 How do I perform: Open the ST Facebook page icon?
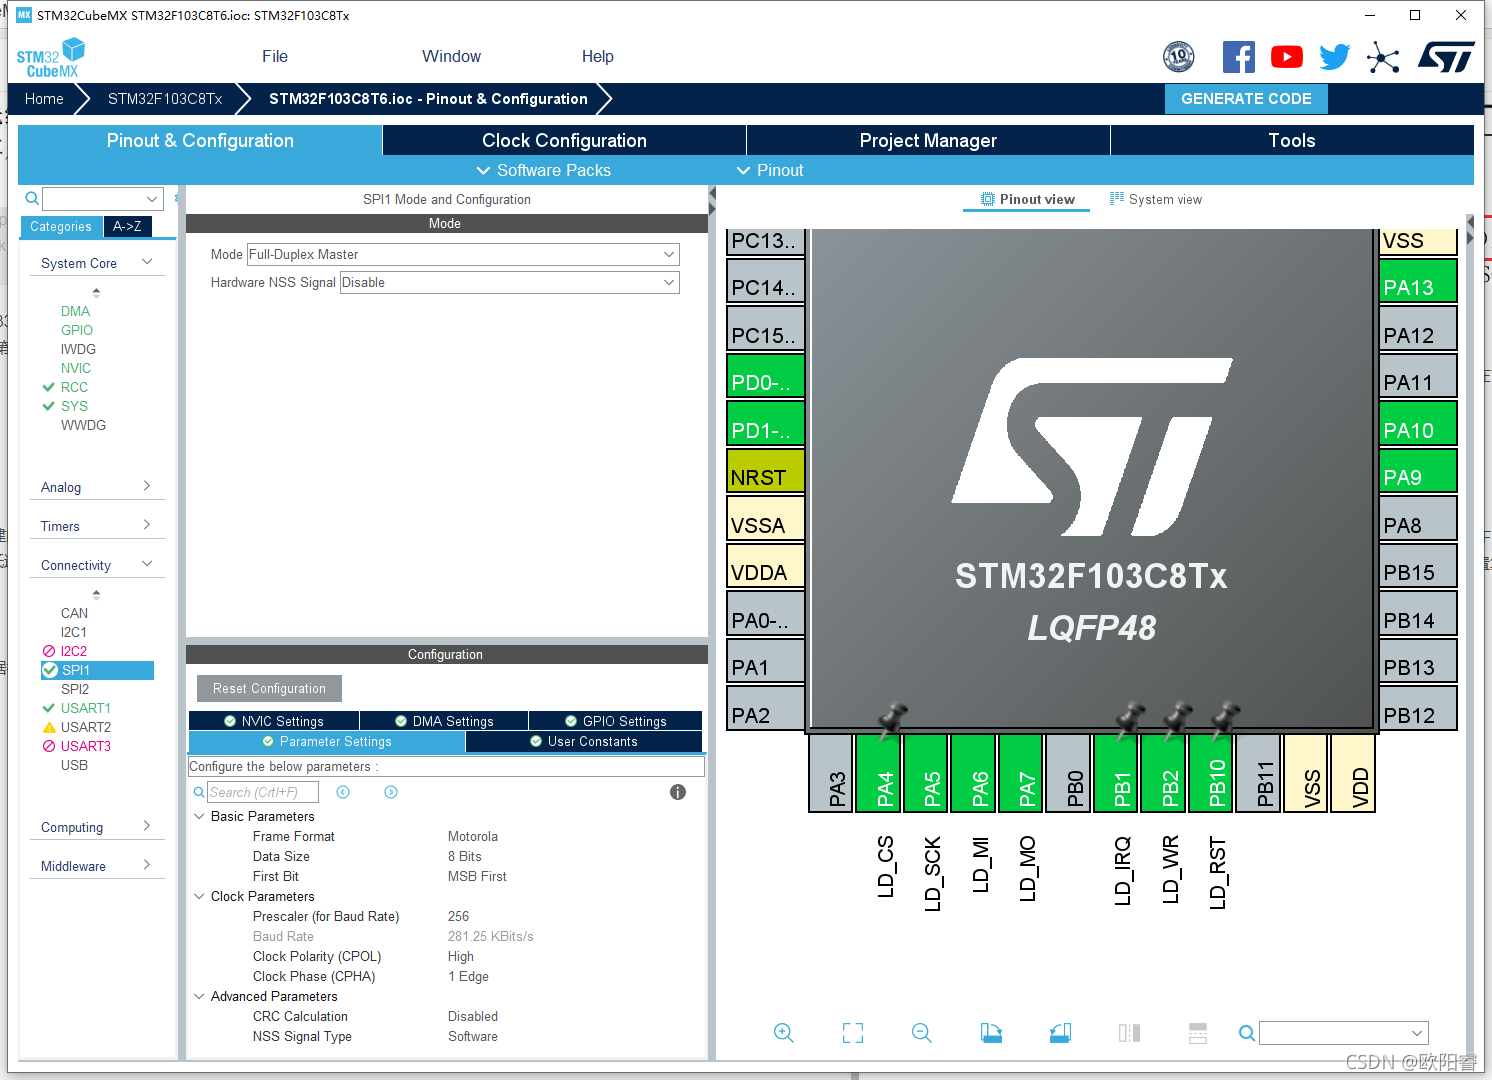tap(1239, 57)
